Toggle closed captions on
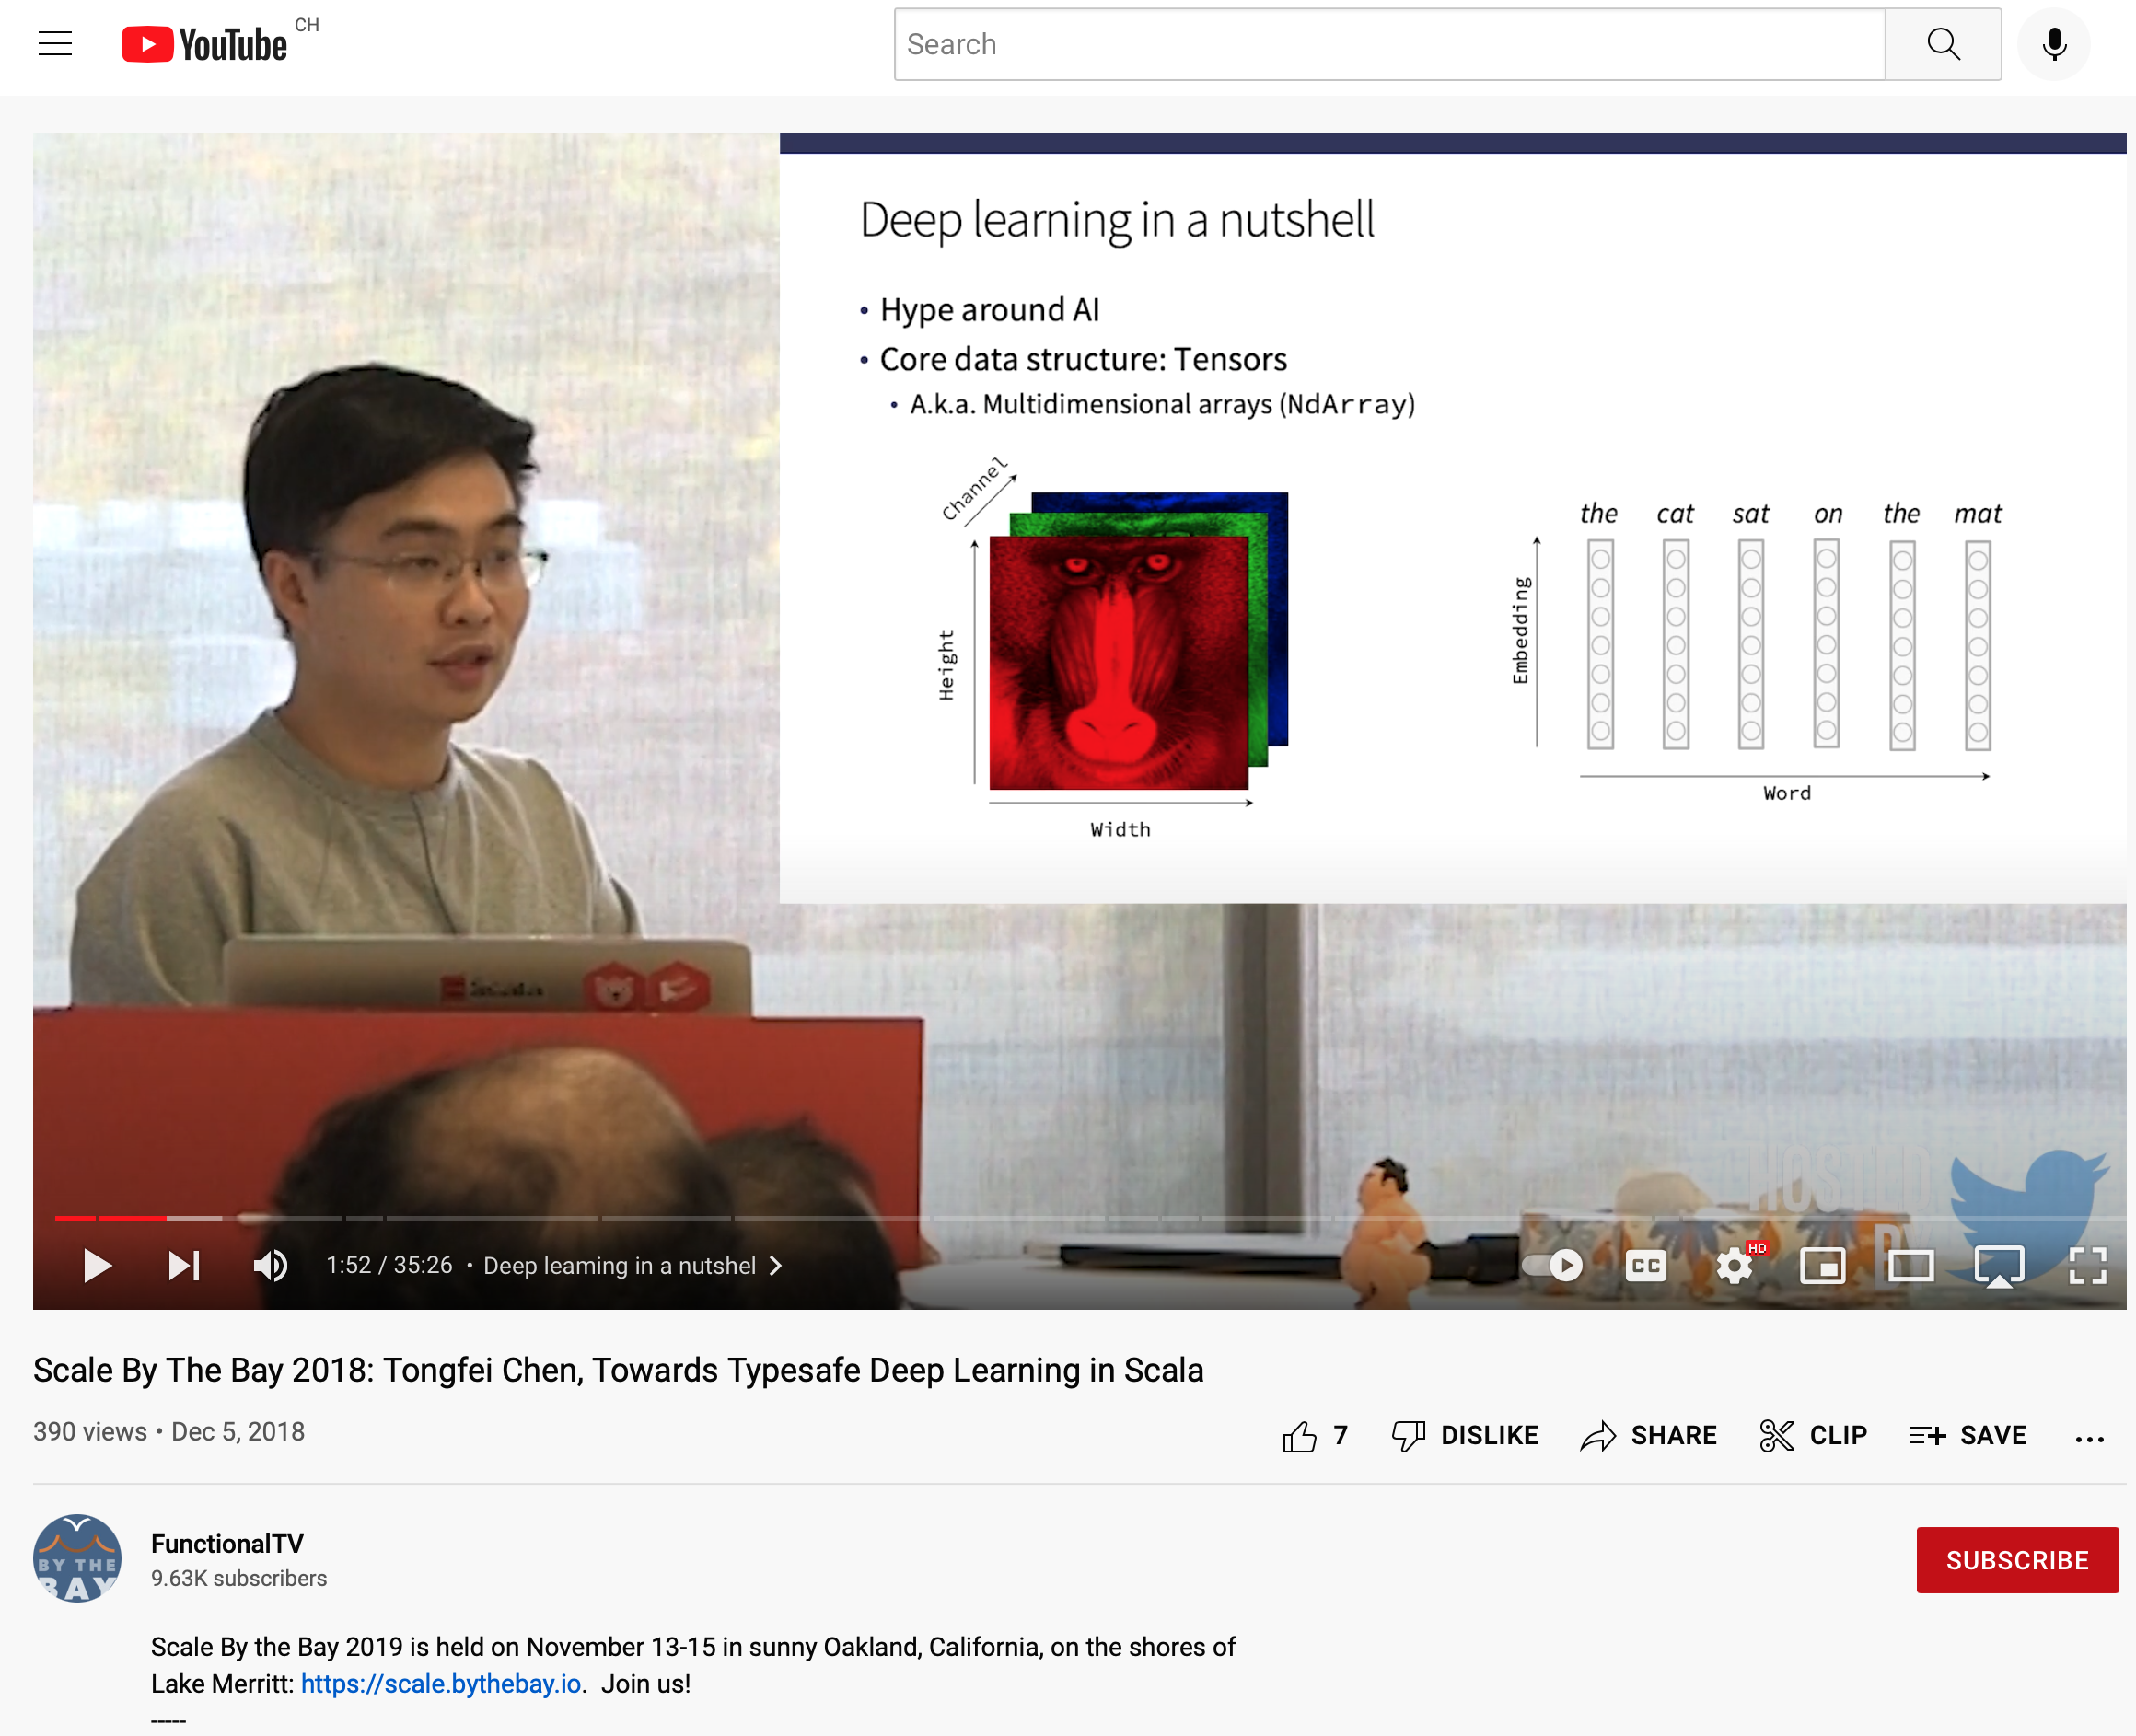 point(1645,1266)
